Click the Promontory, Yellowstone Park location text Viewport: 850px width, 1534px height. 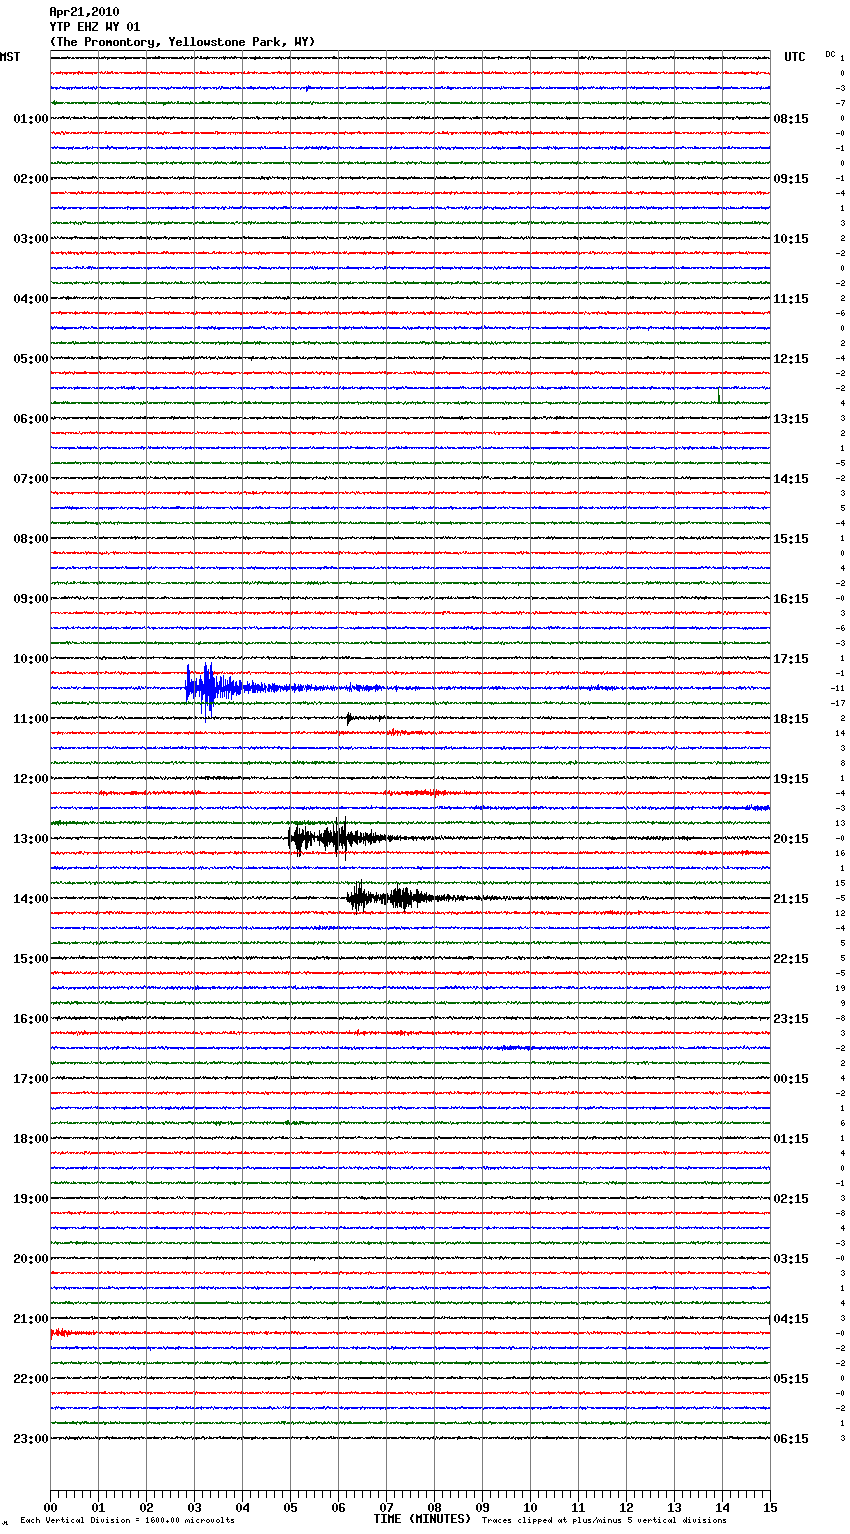click(182, 42)
